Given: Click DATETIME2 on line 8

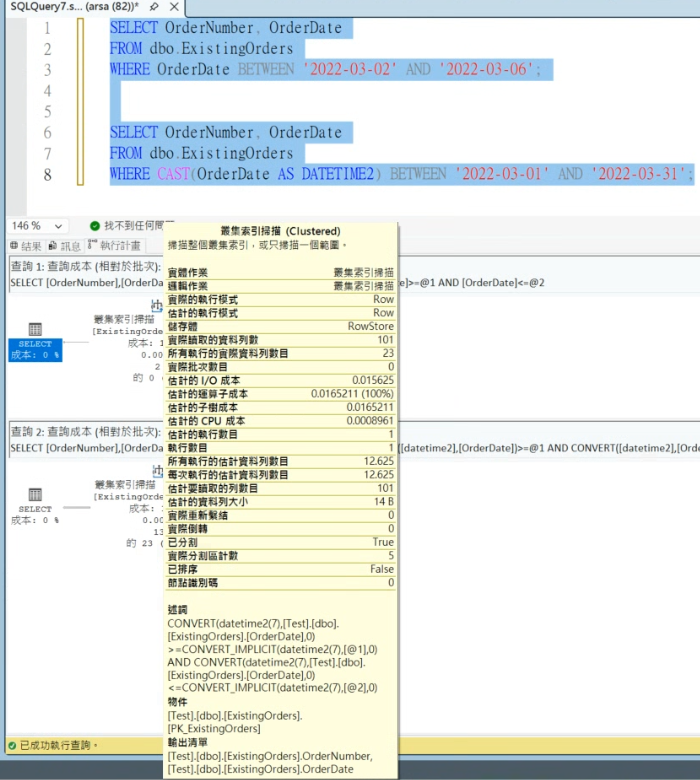Looking at the screenshot, I should coord(337,174).
